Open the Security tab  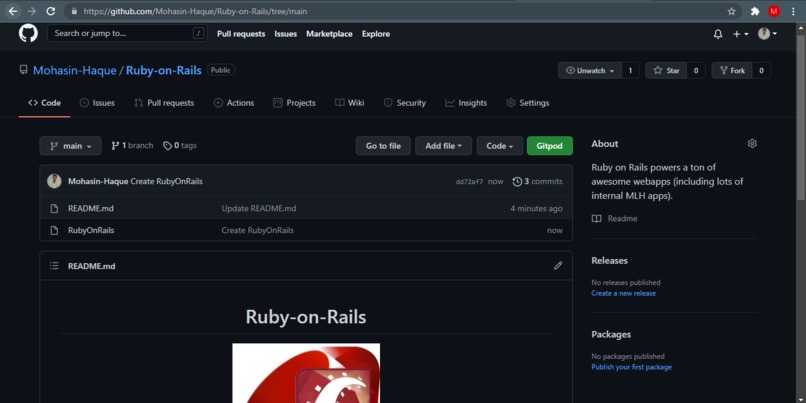click(x=405, y=103)
